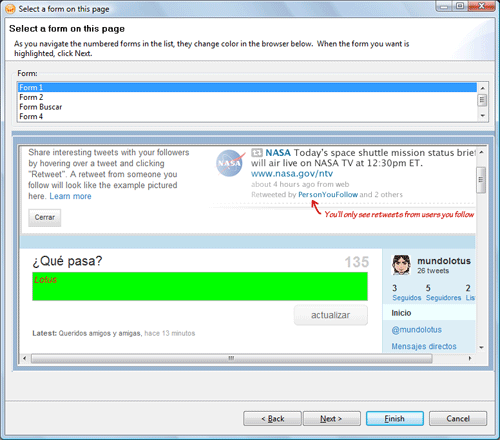Click the preview horizontal scroll right arrow
The width and height of the screenshot is (500, 440).
[470, 358]
